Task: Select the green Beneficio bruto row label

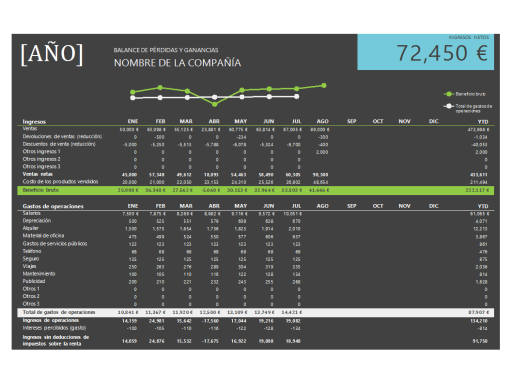Action: click(x=41, y=190)
